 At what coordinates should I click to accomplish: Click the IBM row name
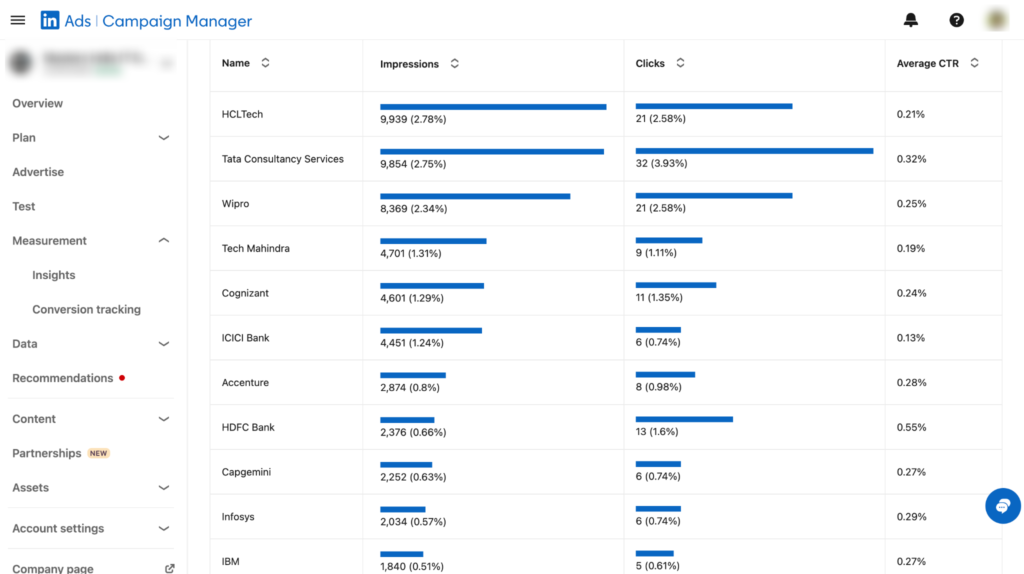(230, 562)
